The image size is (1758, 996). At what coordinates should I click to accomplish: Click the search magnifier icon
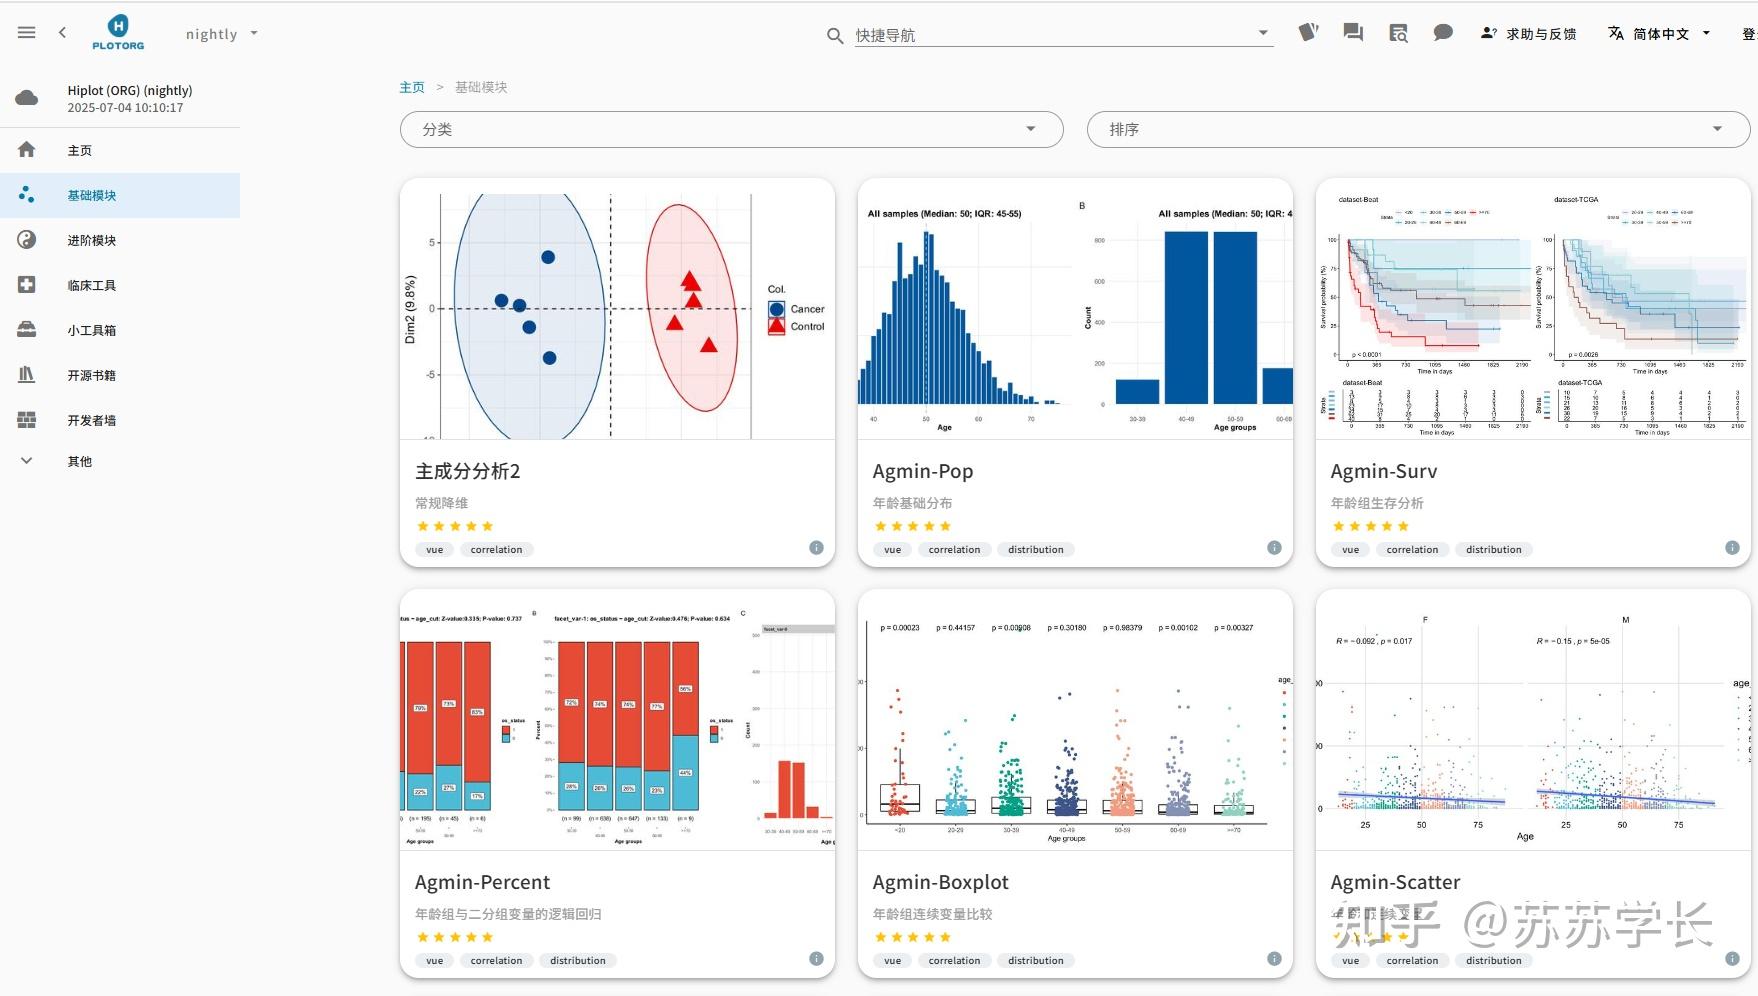[x=835, y=35]
